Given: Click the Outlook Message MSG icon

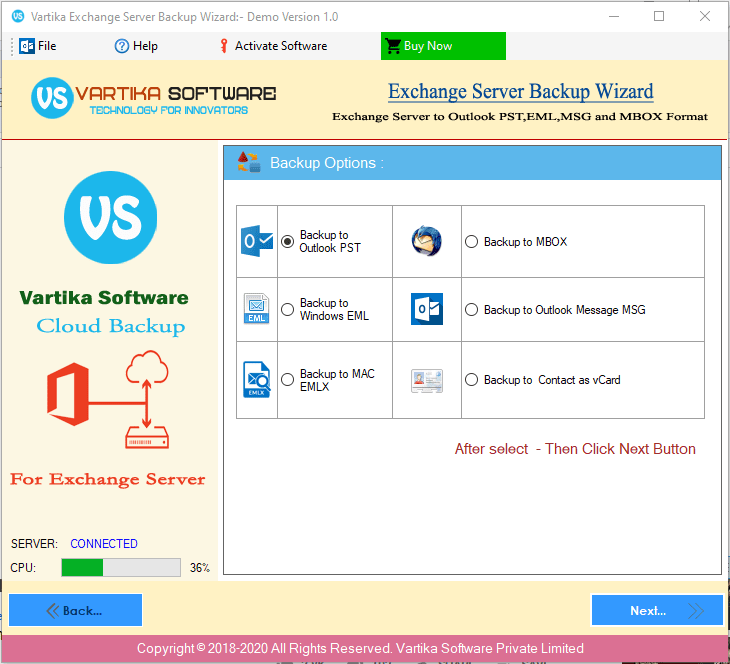Looking at the screenshot, I should click(x=426, y=309).
